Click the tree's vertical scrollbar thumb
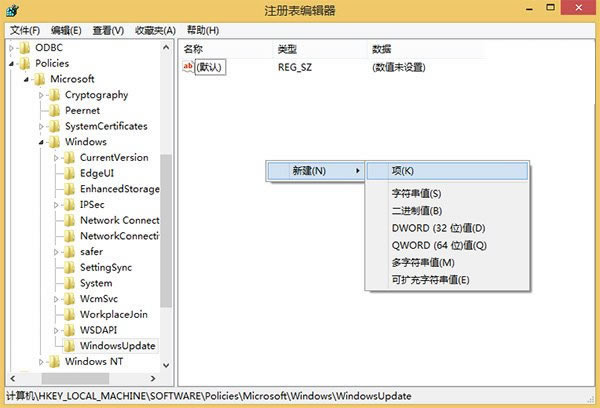Viewport: 600px width, 408px height. click(x=166, y=231)
